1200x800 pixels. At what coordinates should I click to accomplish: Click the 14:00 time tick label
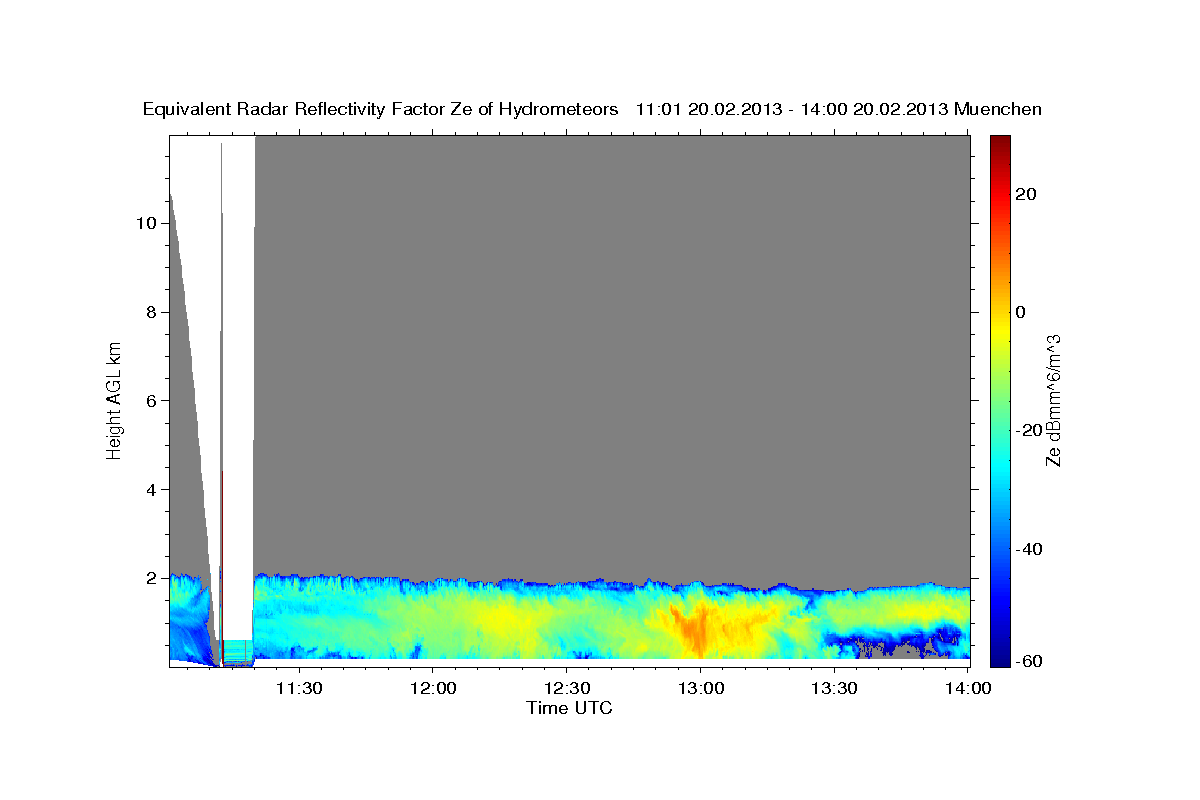pyautogui.click(x=968, y=688)
